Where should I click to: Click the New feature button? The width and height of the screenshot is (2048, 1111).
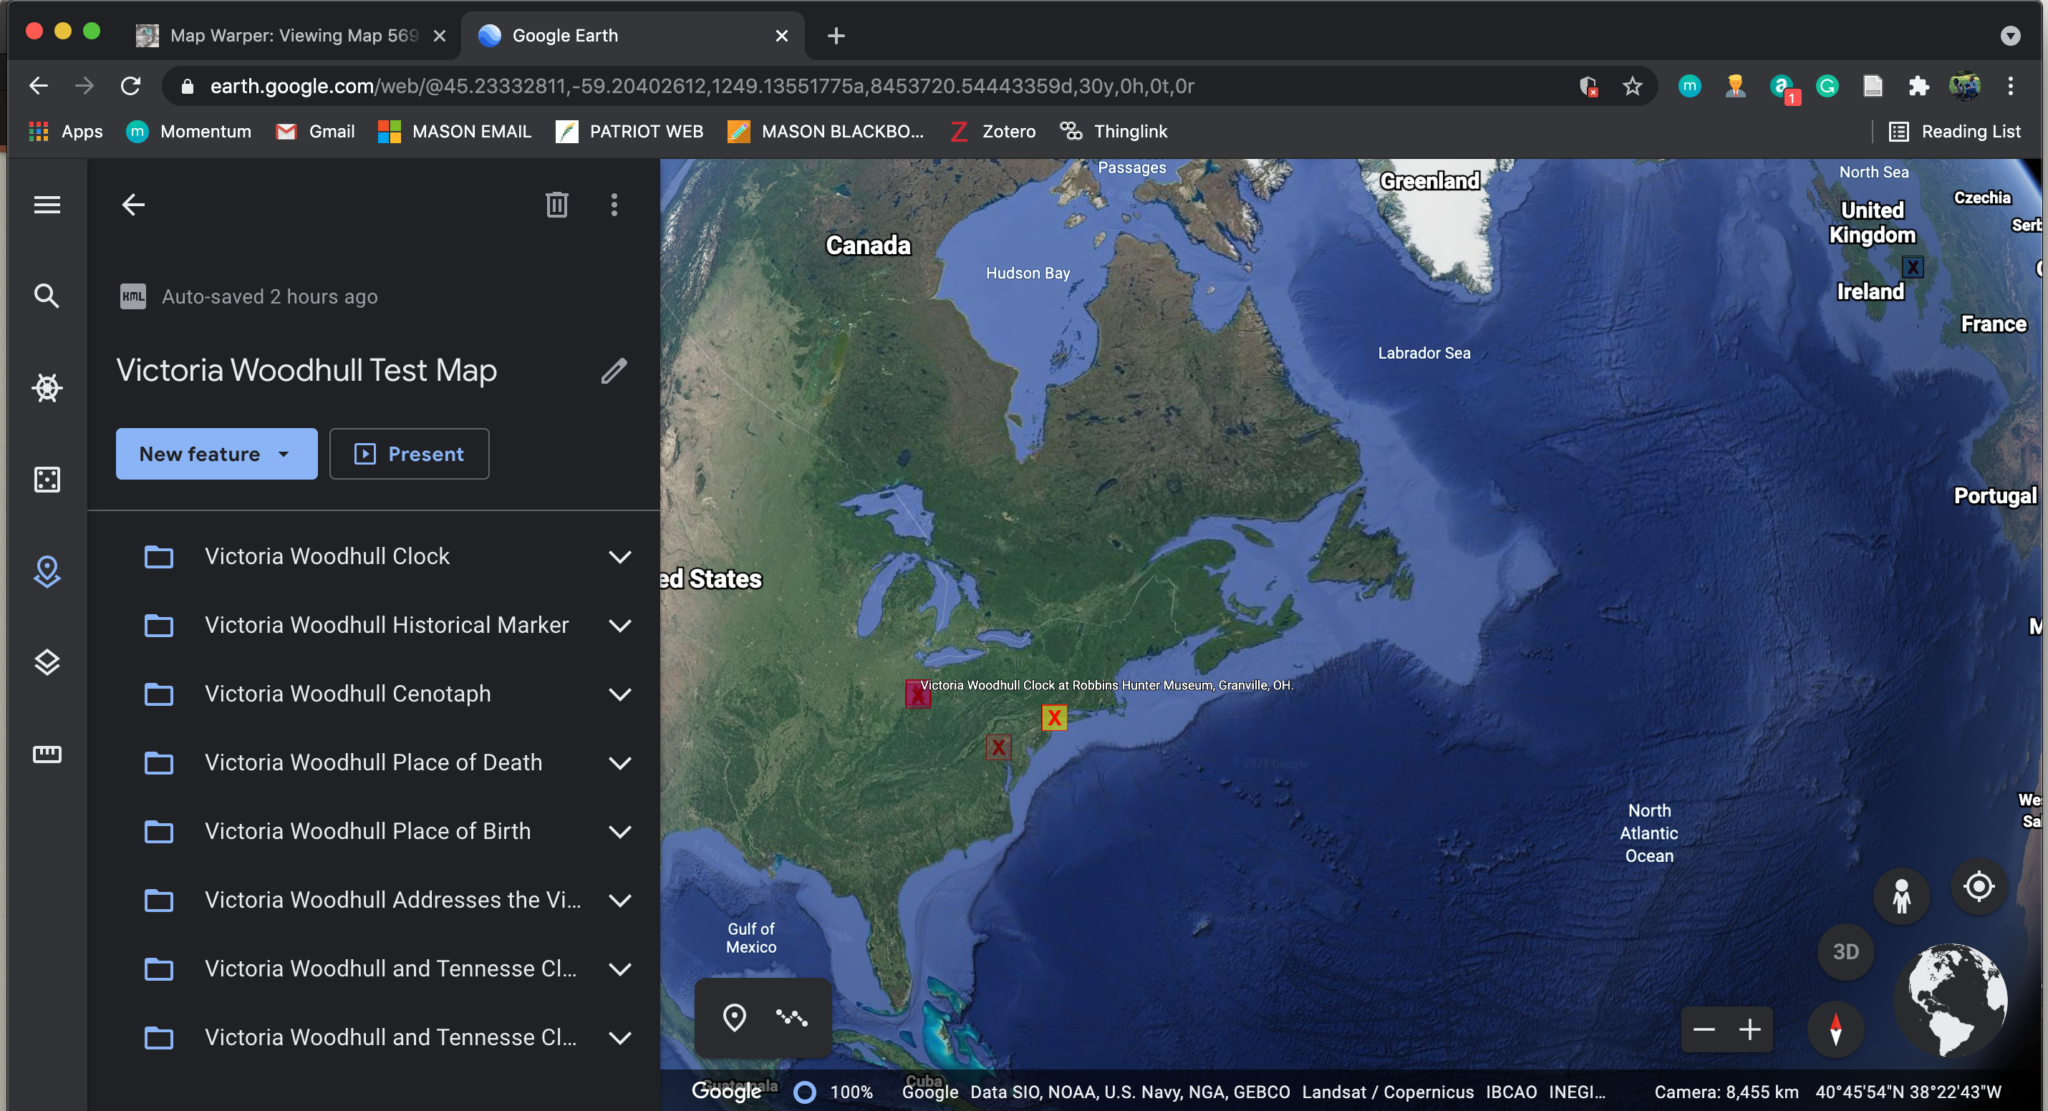pyautogui.click(x=211, y=453)
